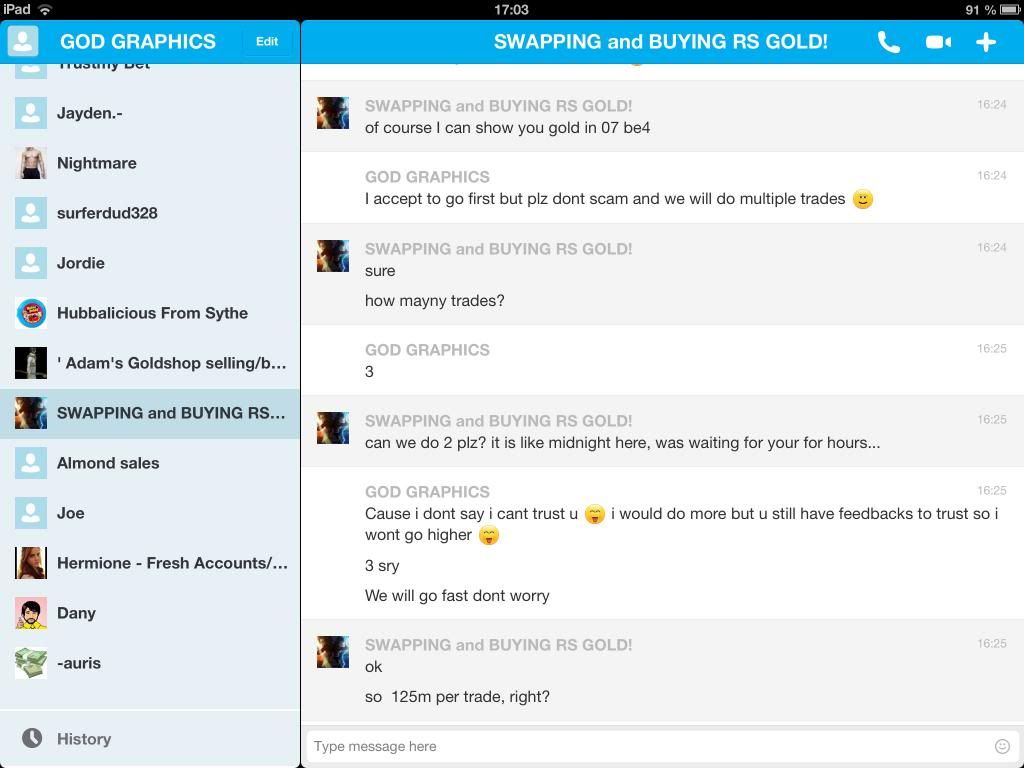This screenshot has height=768, width=1024.
Task: Select the Nightmare conversation
Action: click(x=97, y=163)
